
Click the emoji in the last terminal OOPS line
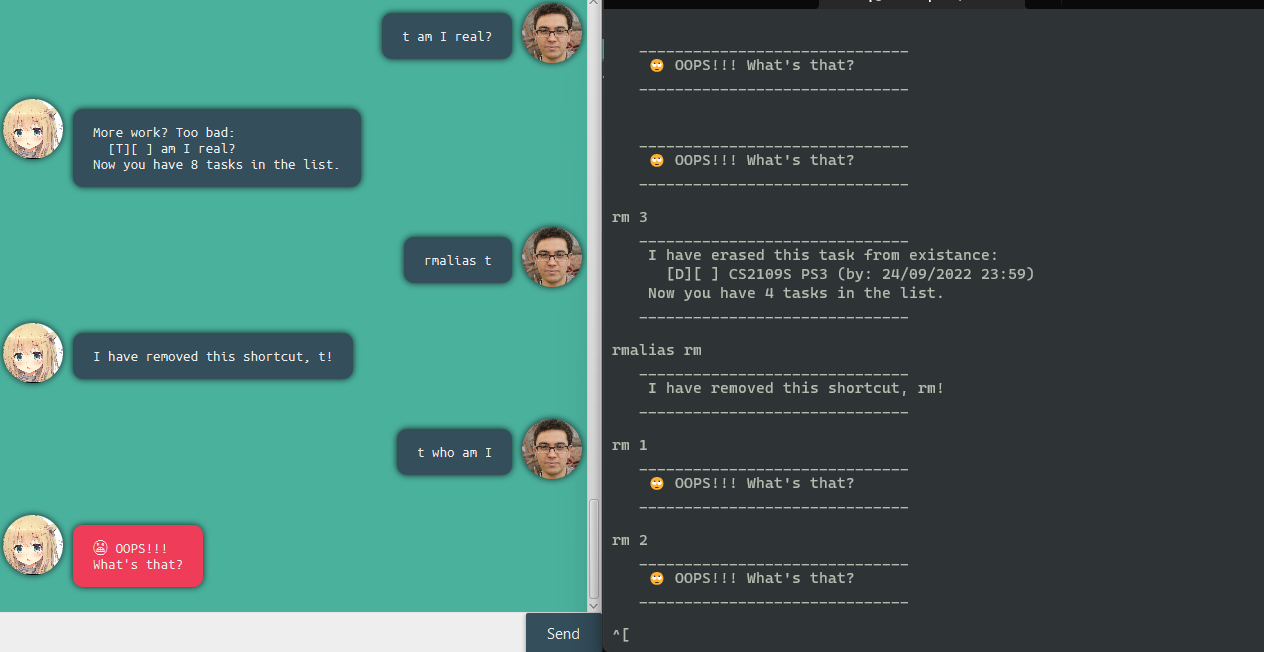click(657, 578)
